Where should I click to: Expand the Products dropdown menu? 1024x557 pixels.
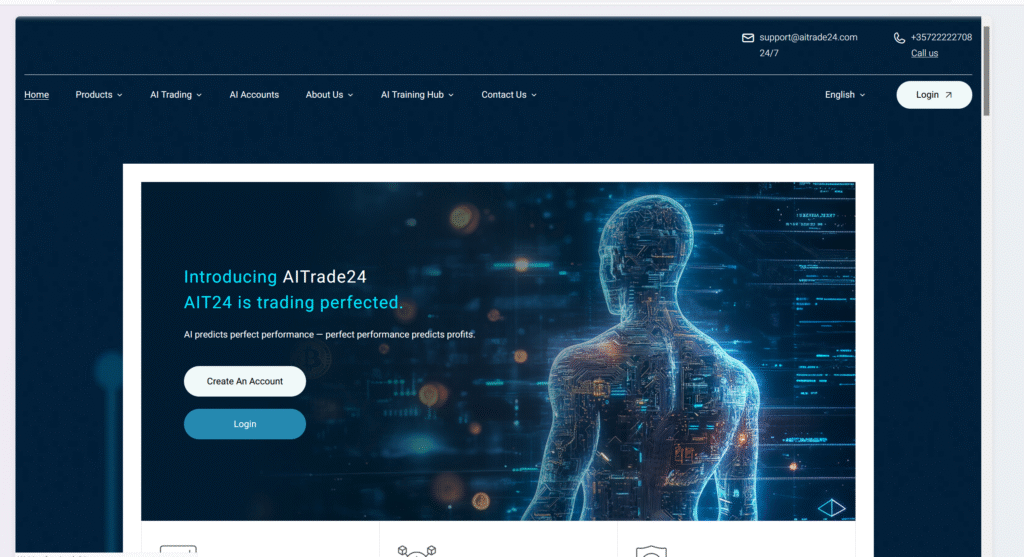pos(99,95)
